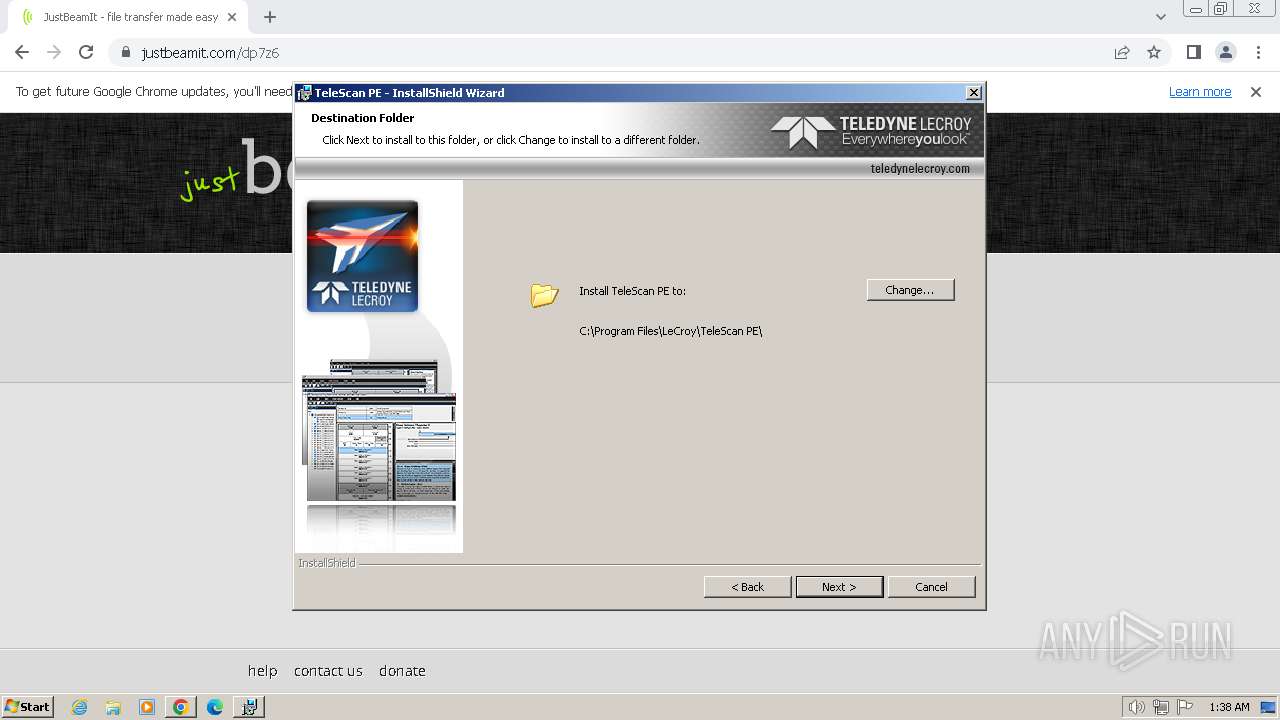The width and height of the screenshot is (1280, 720).
Task: Click the teledynelecroy.com text in header
Action: [920, 169]
